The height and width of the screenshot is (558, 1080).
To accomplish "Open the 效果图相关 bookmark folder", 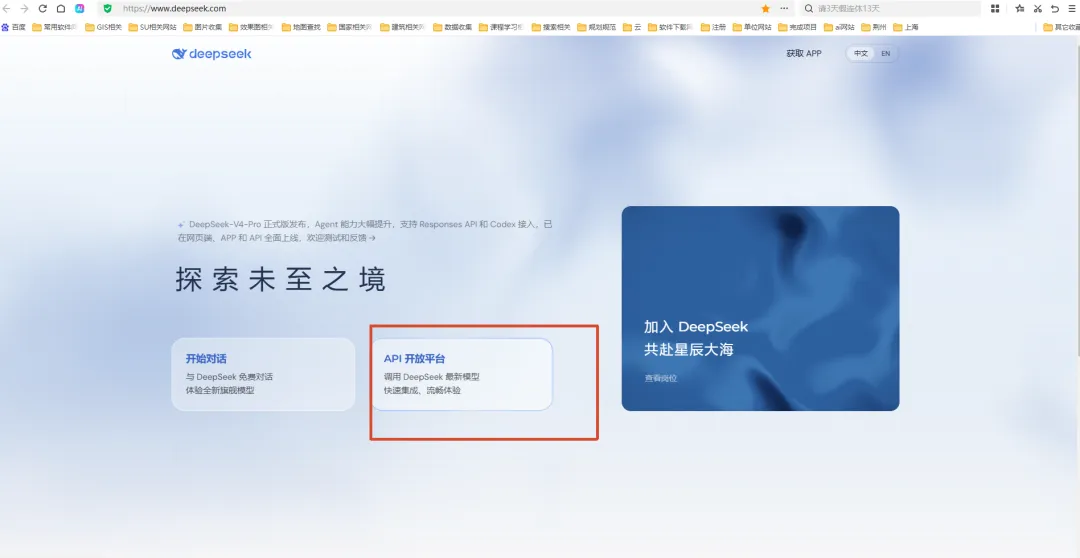I will [x=251, y=28].
